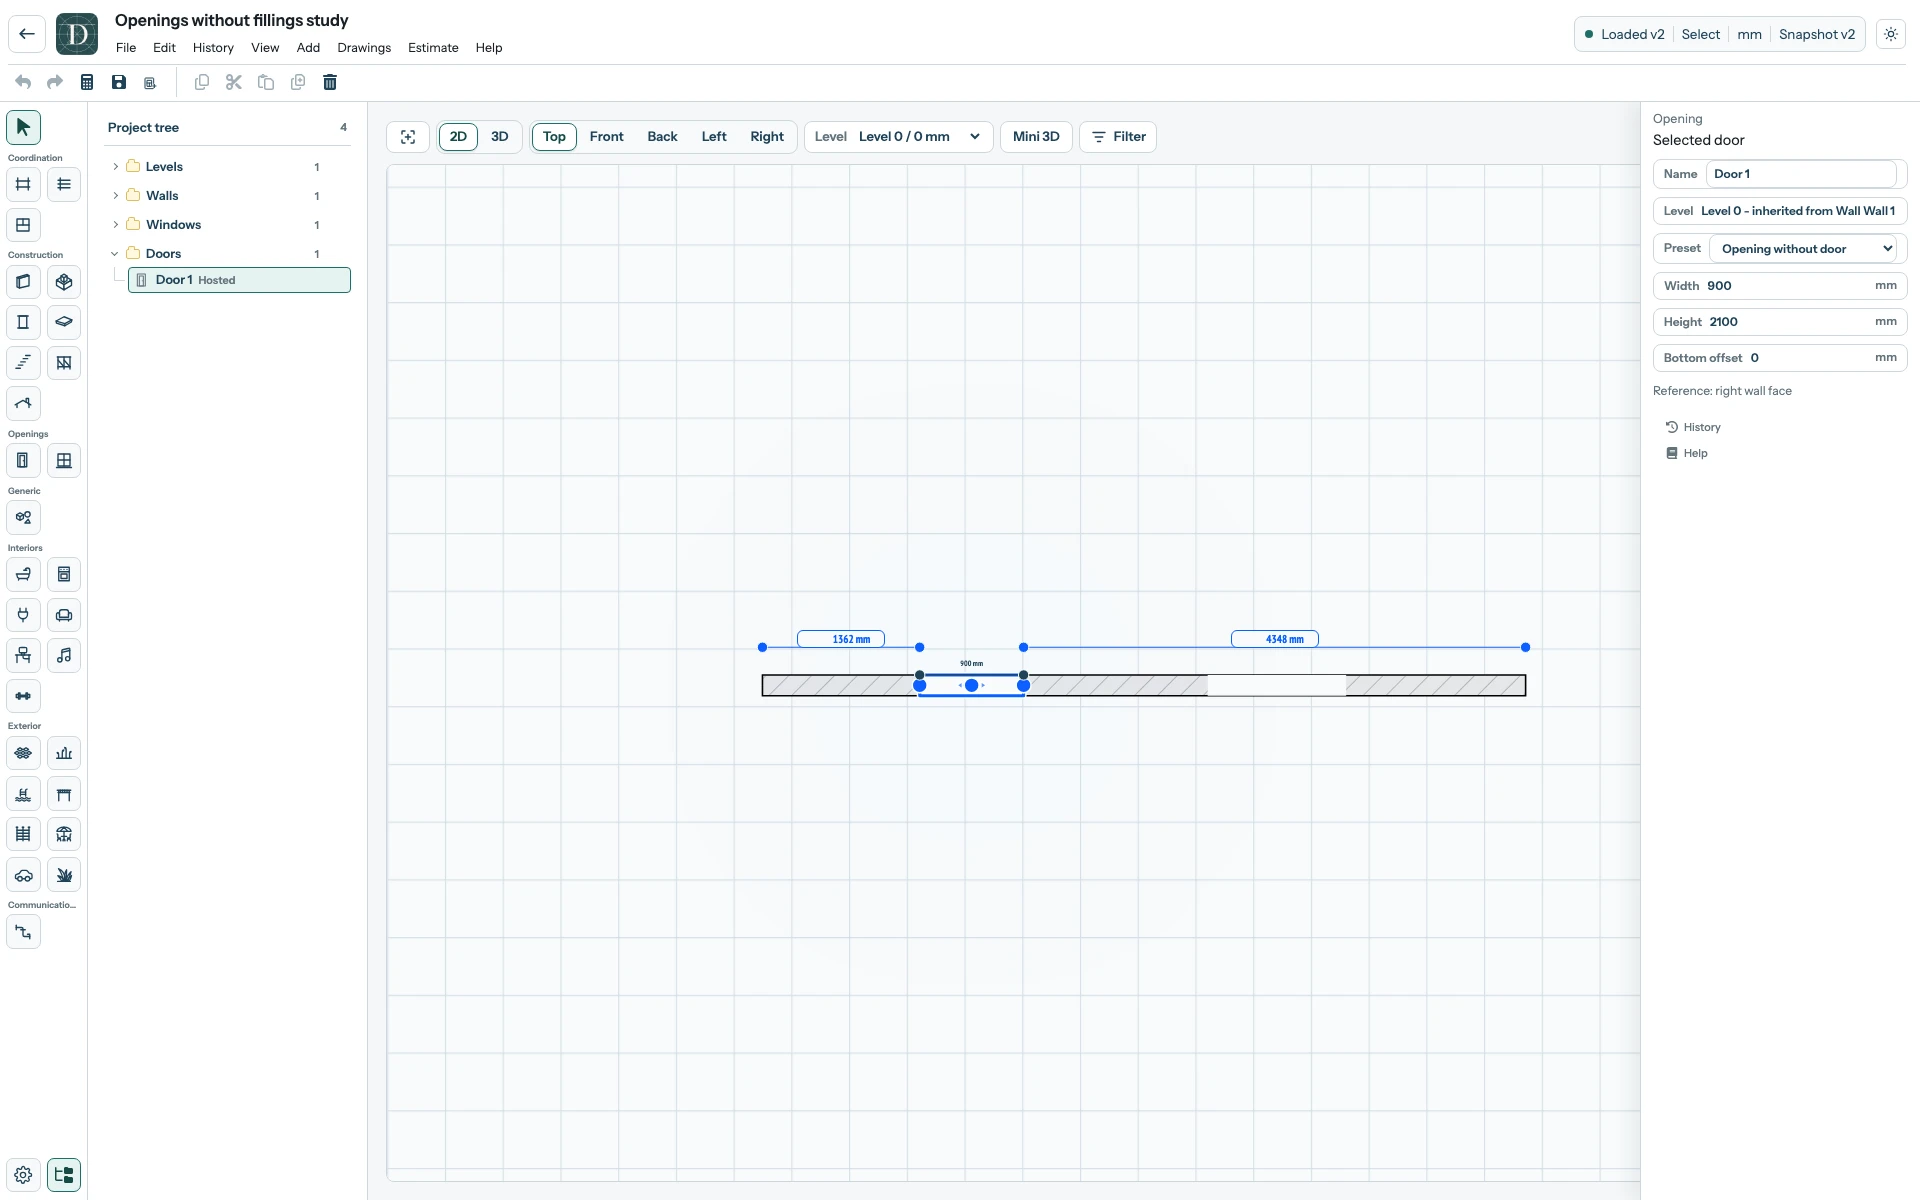Expand the Levels folder
The width and height of the screenshot is (1920, 1200).
pyautogui.click(x=116, y=167)
